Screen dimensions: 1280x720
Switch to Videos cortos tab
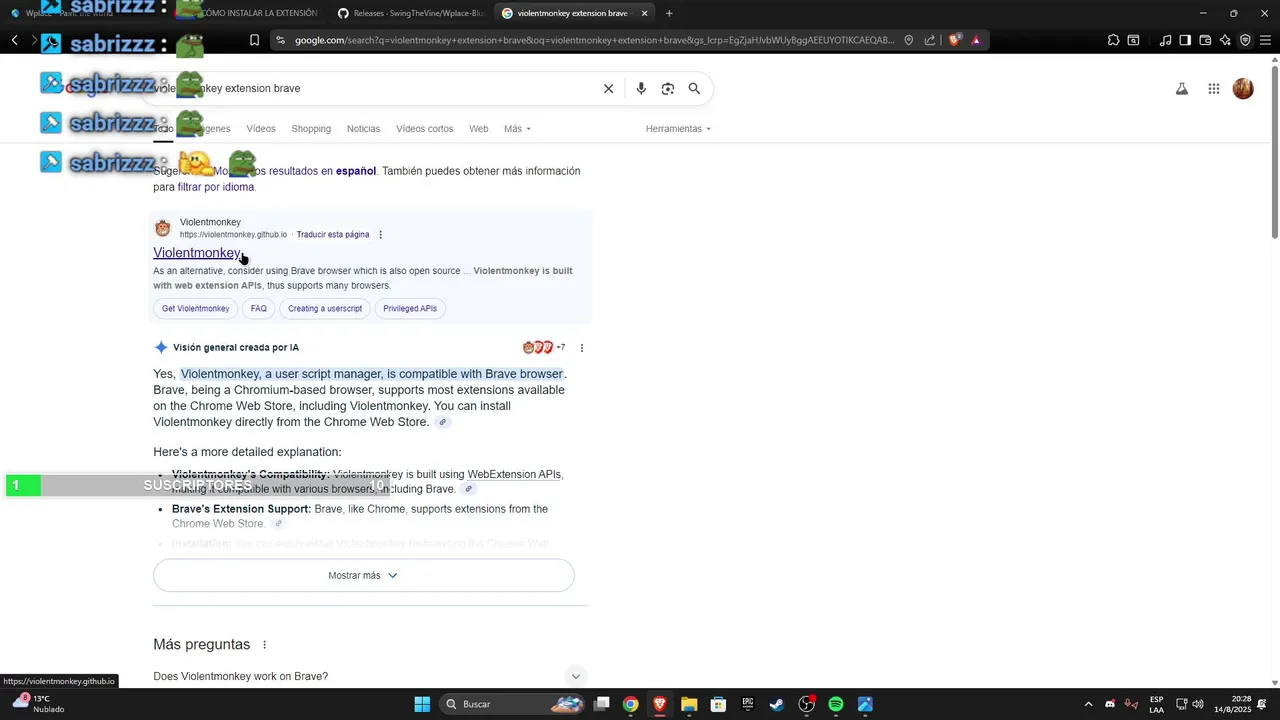point(424,129)
